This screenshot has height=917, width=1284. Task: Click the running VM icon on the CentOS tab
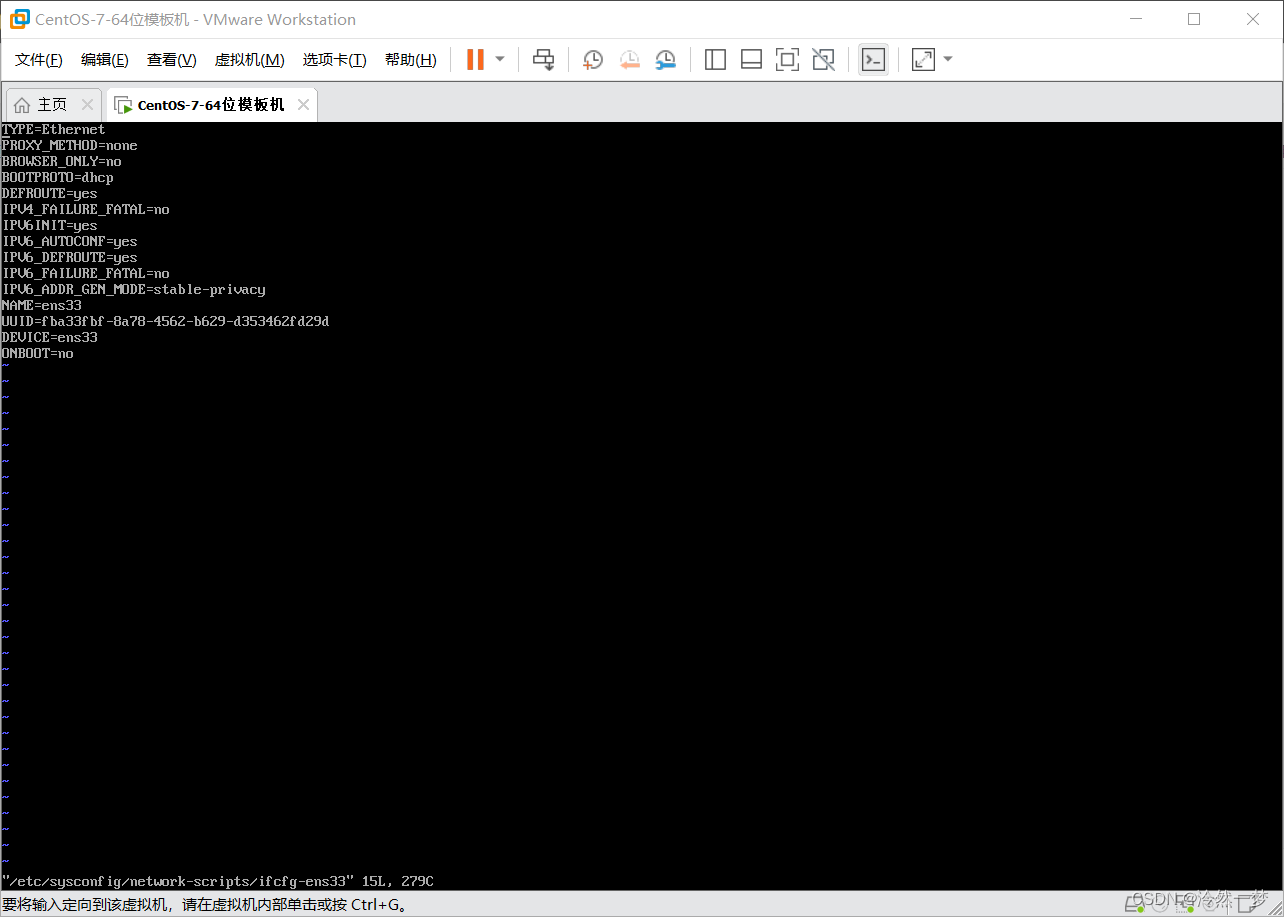[x=123, y=105]
